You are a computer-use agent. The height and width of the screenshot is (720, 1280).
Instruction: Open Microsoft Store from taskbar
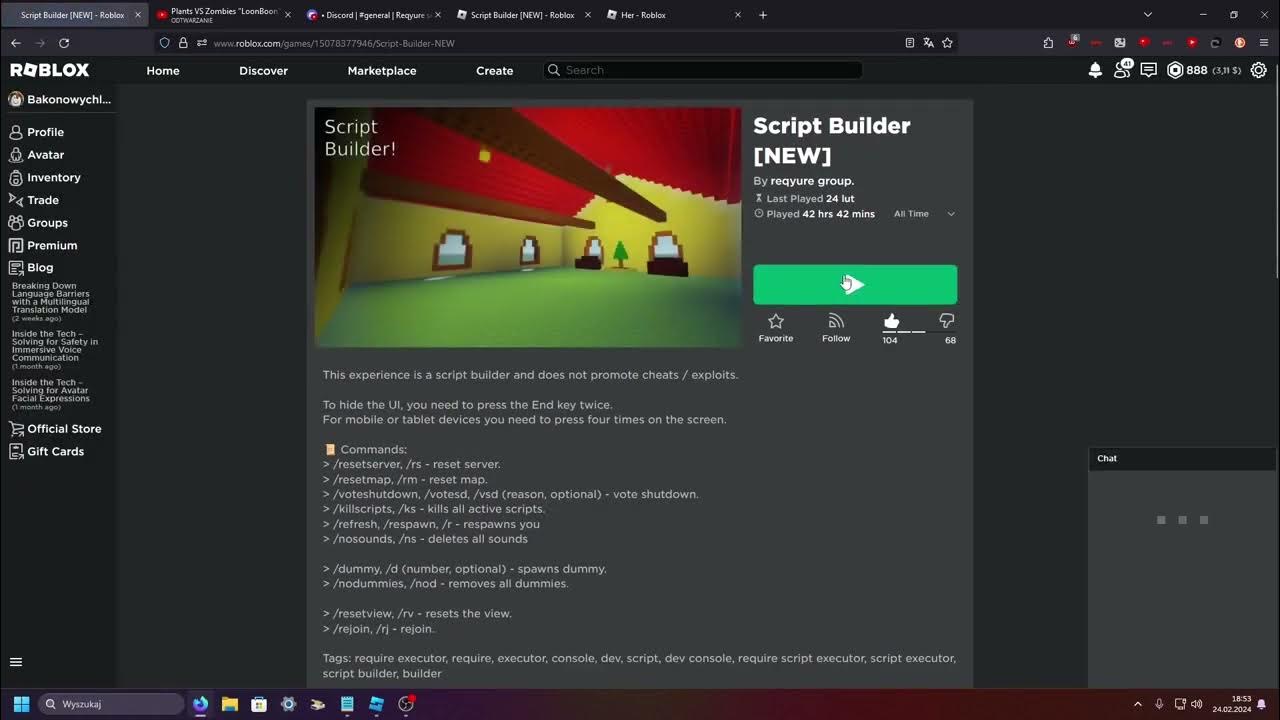coord(259,704)
